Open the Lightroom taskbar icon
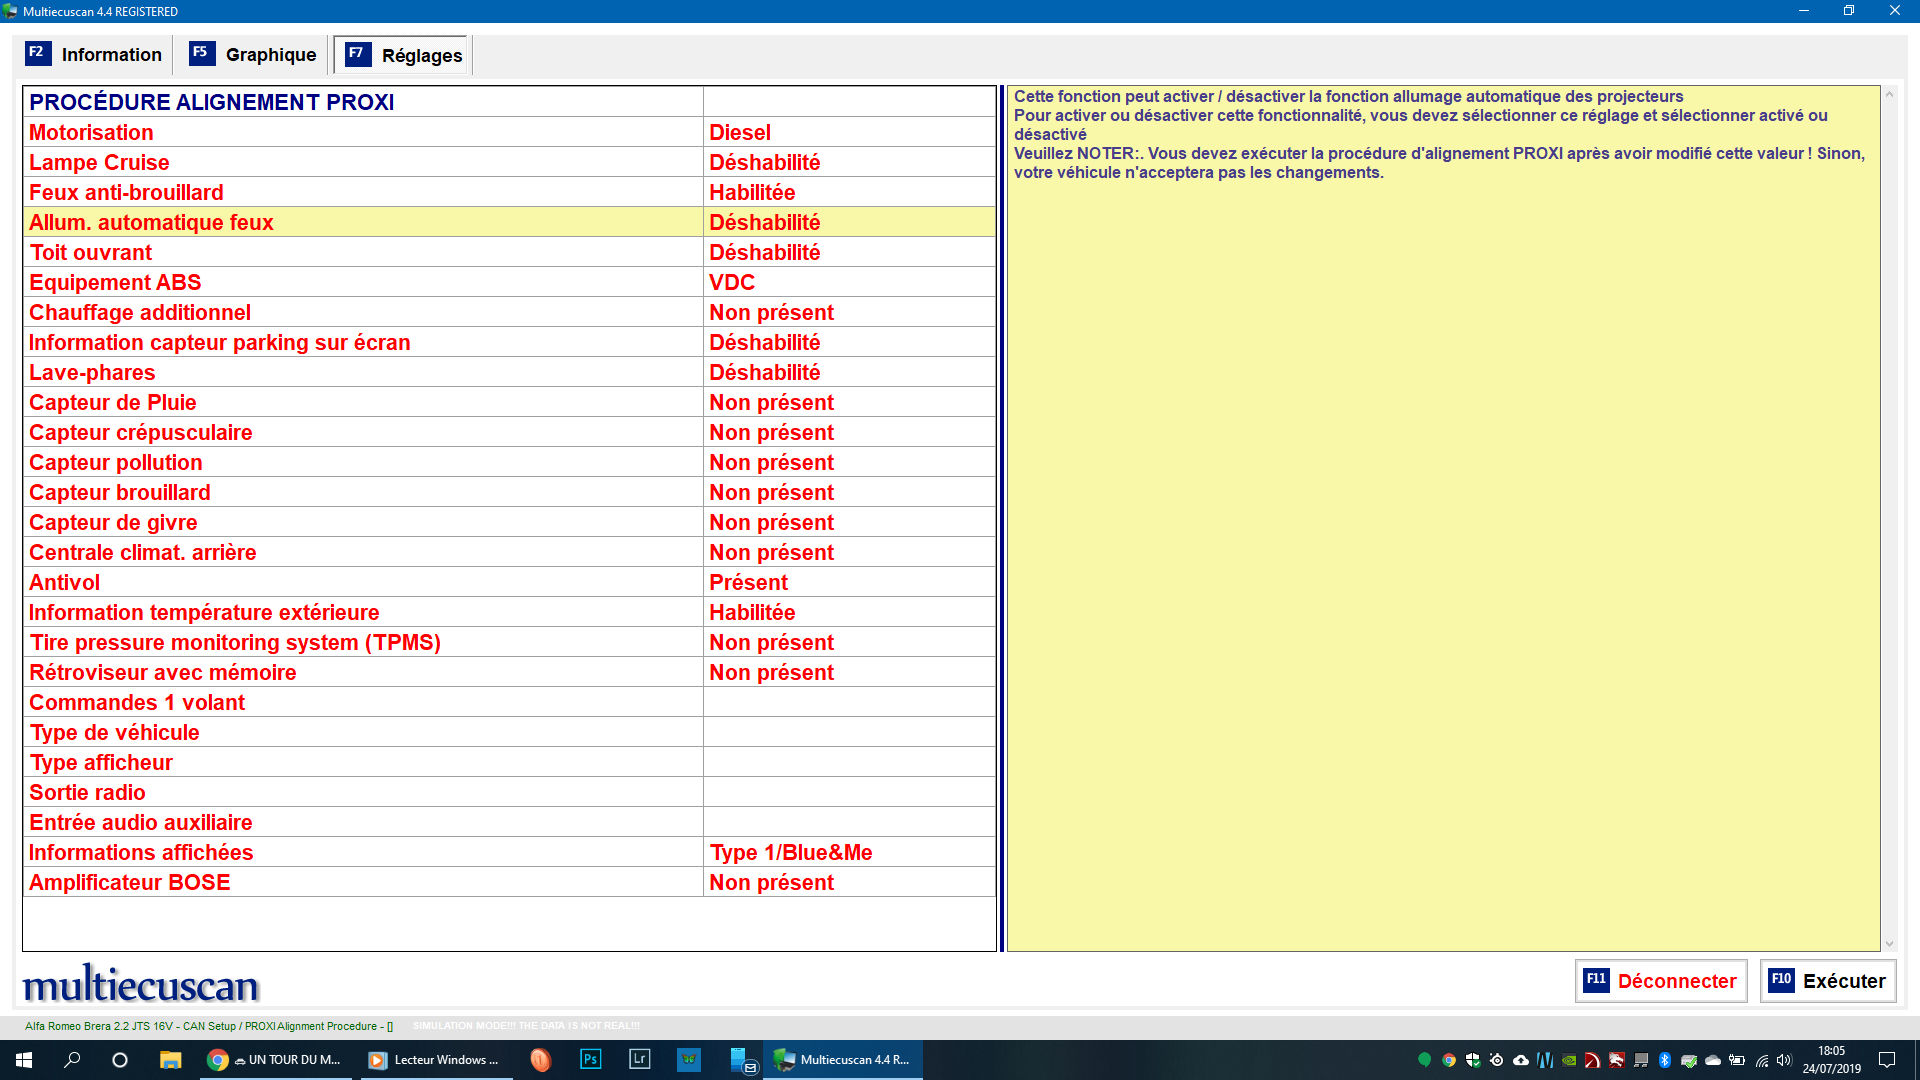 (x=639, y=1060)
